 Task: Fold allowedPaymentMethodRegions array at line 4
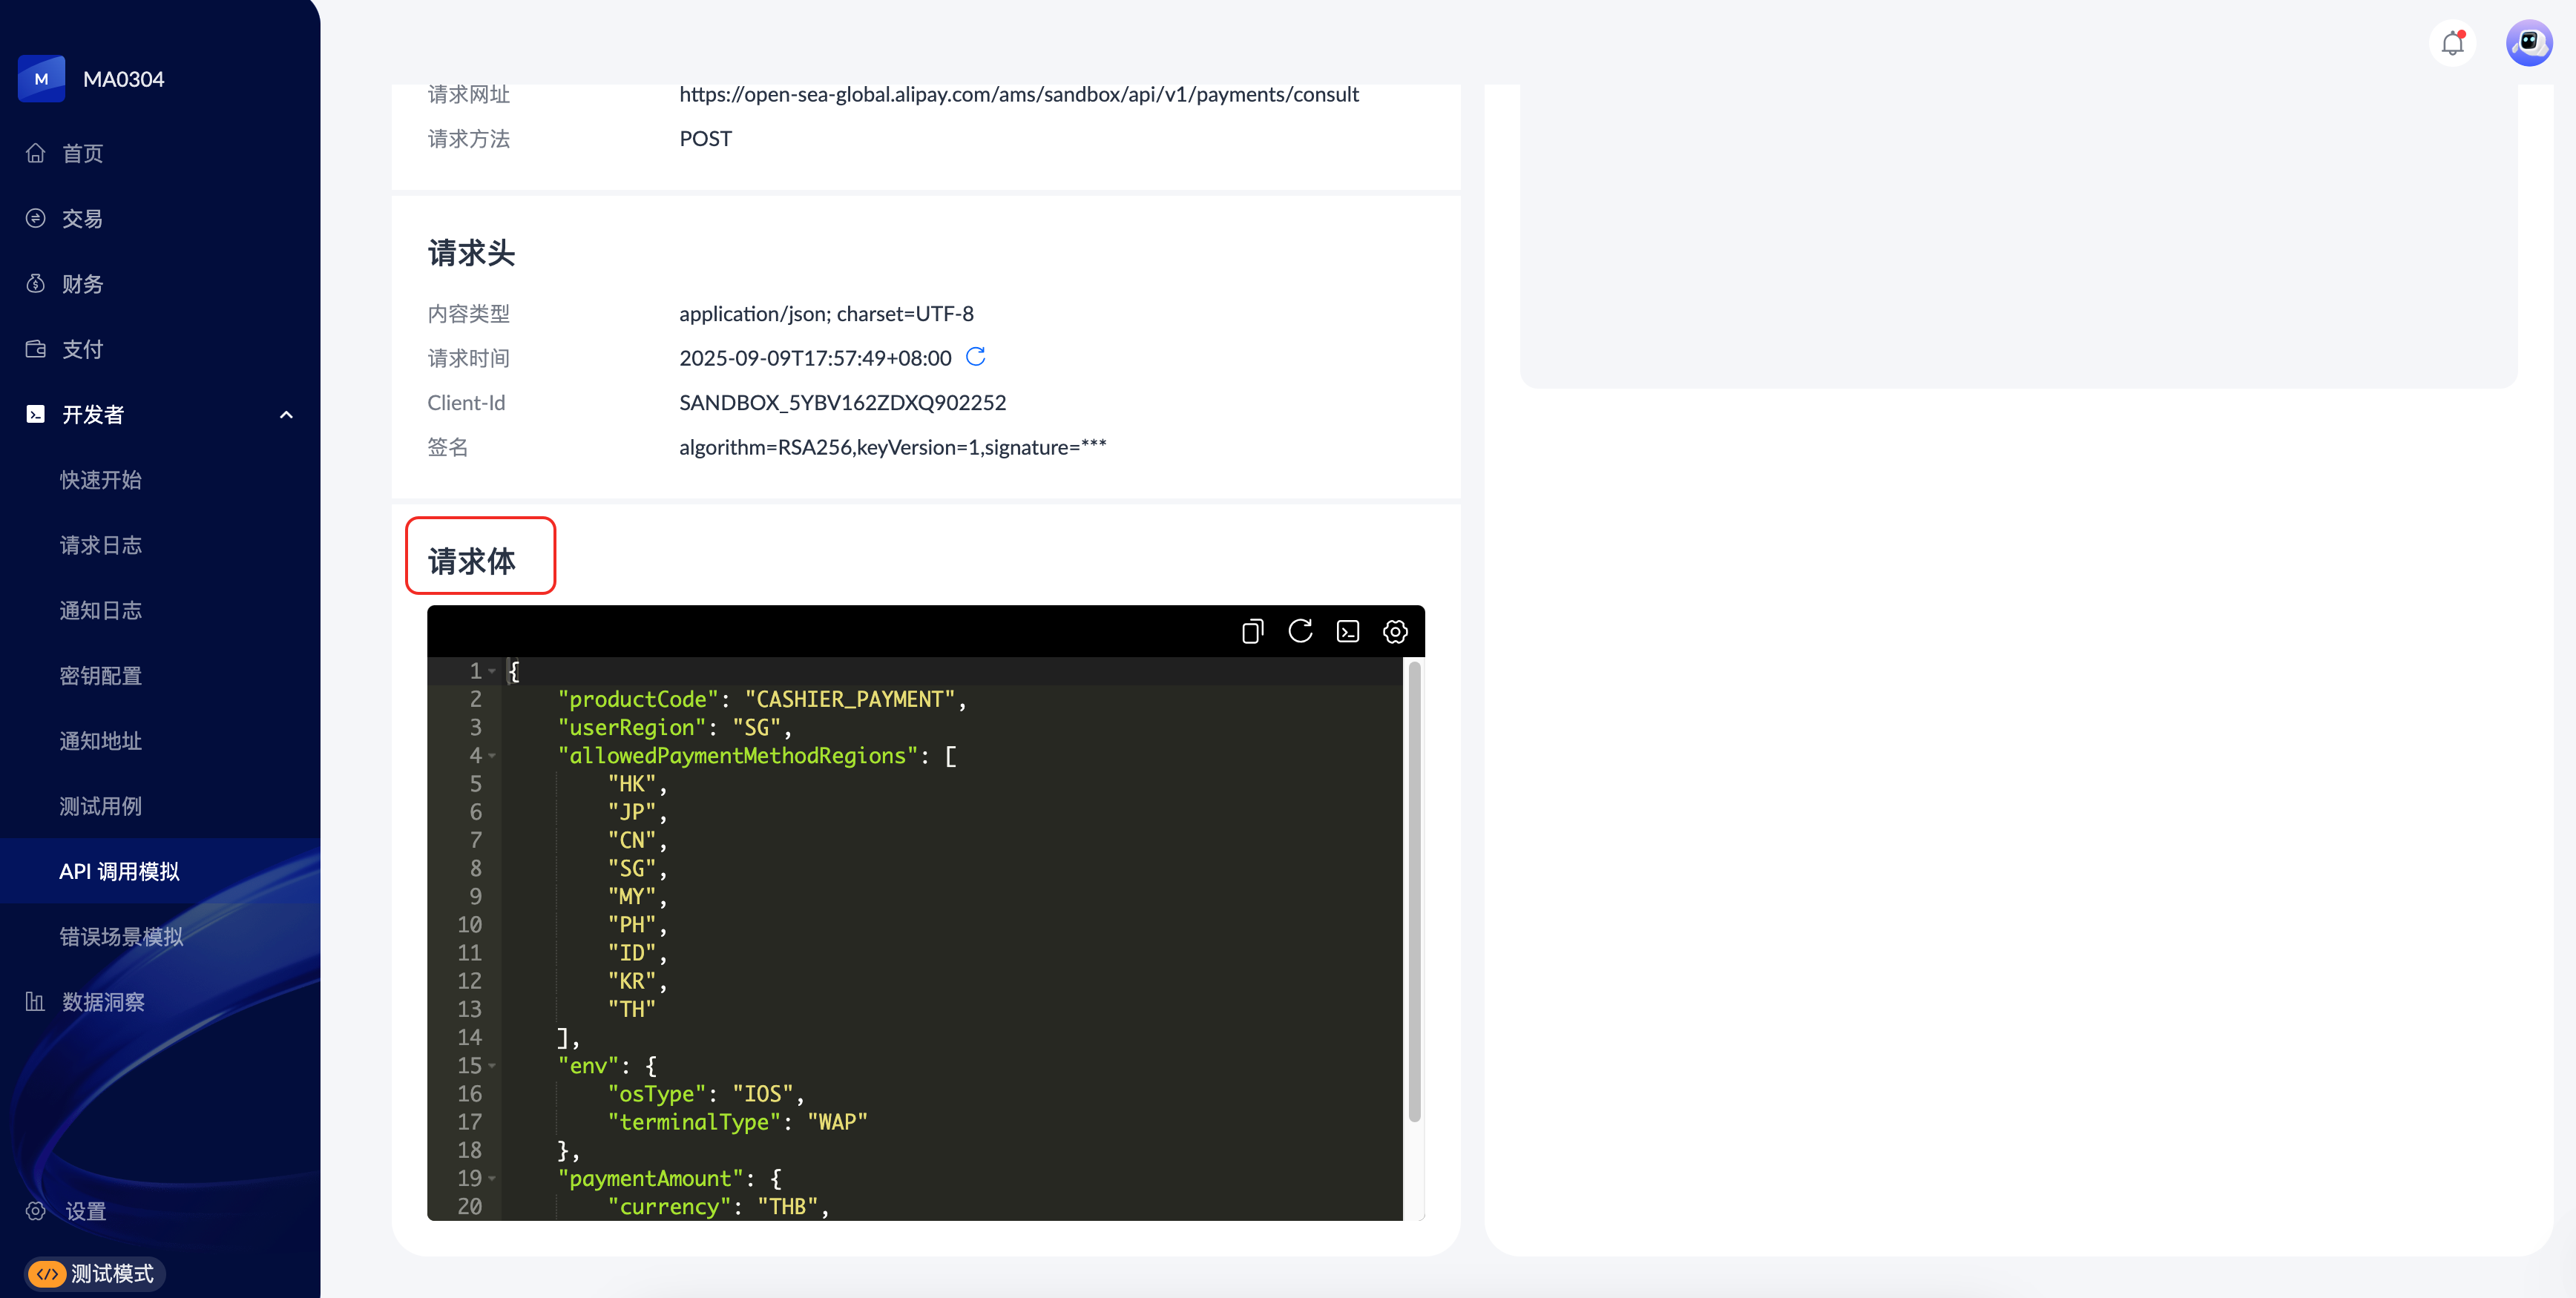tap(492, 756)
